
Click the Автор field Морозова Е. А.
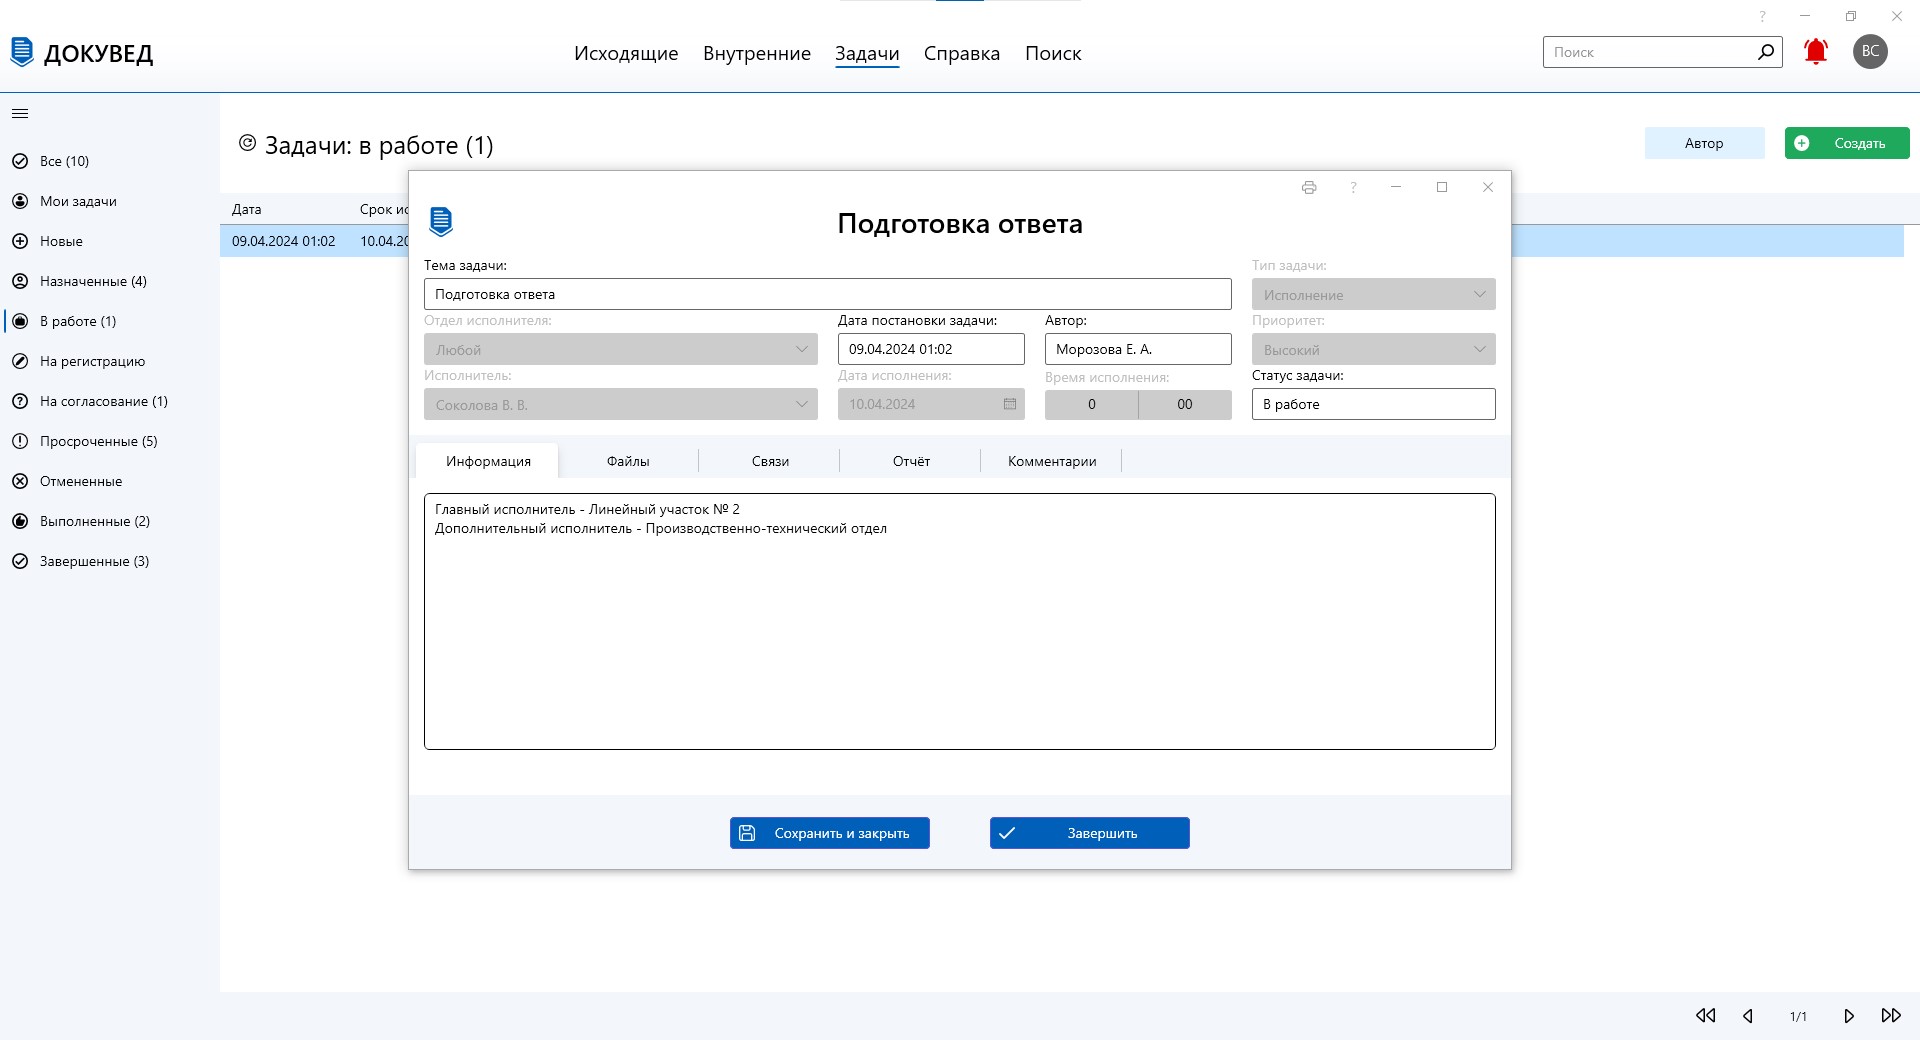(x=1138, y=349)
